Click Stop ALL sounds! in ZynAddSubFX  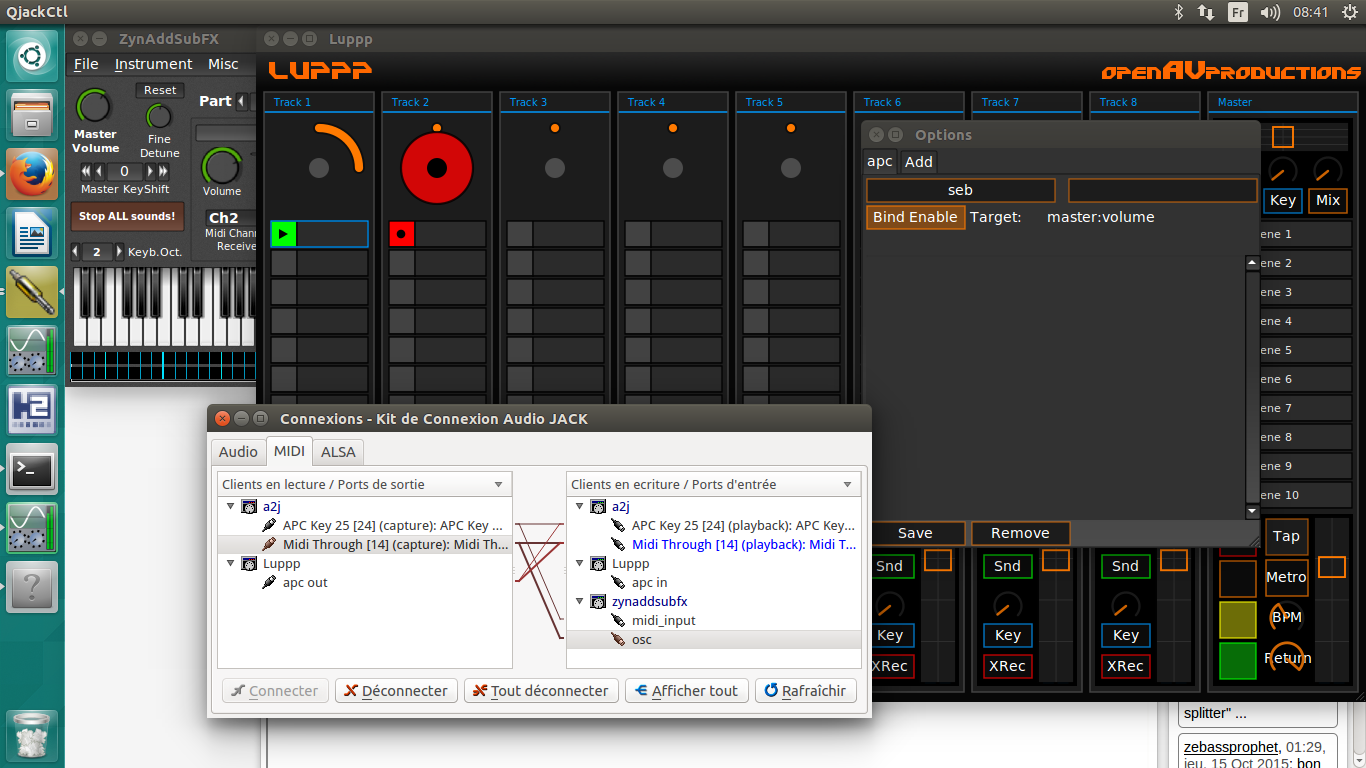127,216
